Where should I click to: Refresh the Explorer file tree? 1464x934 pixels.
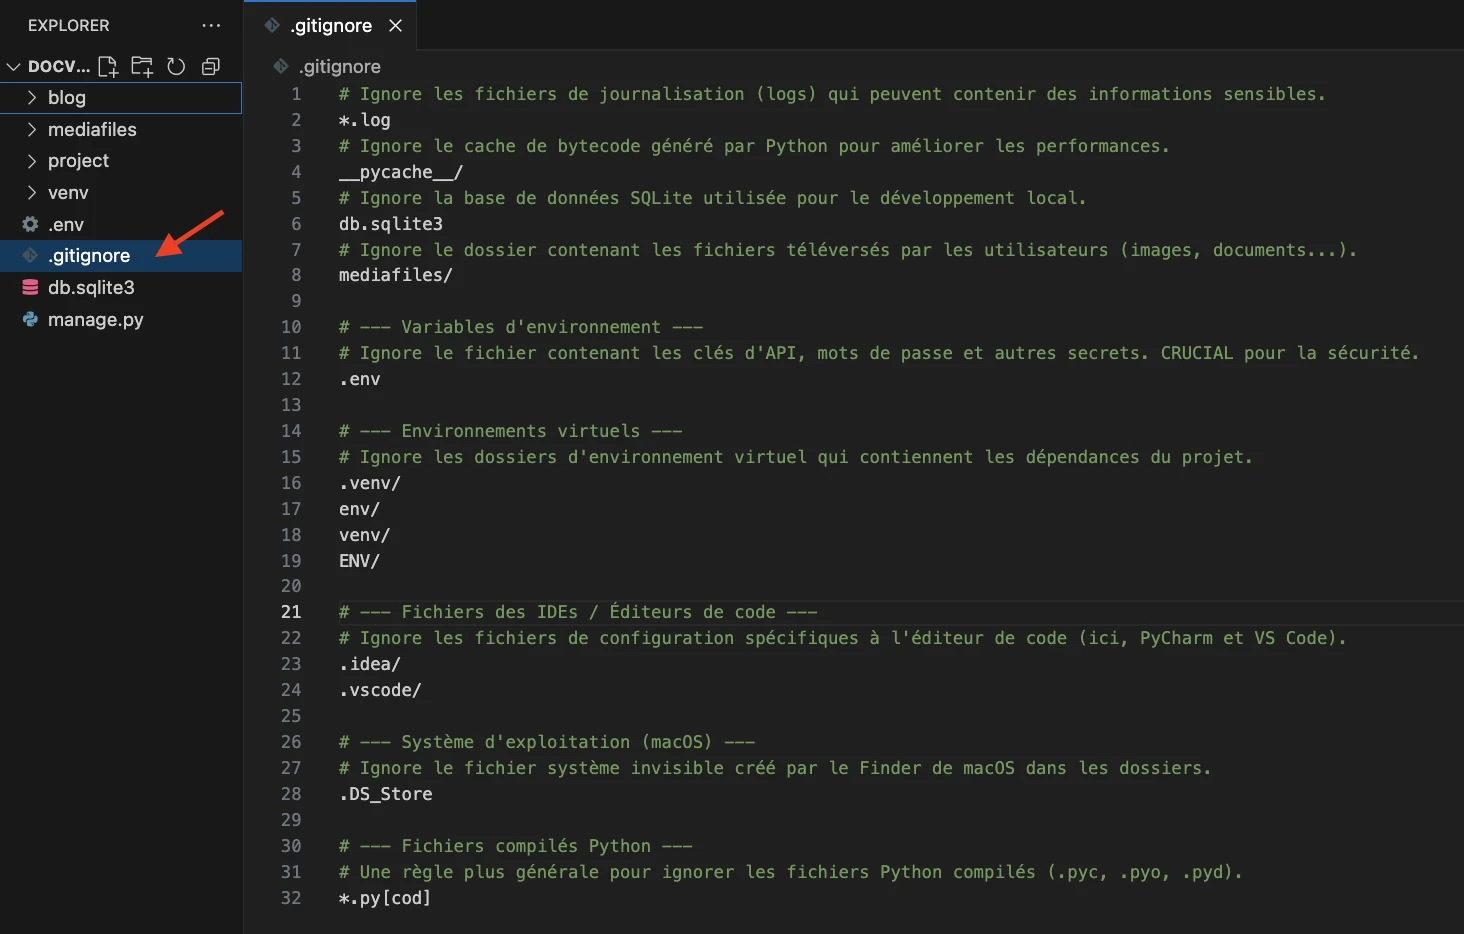click(176, 67)
